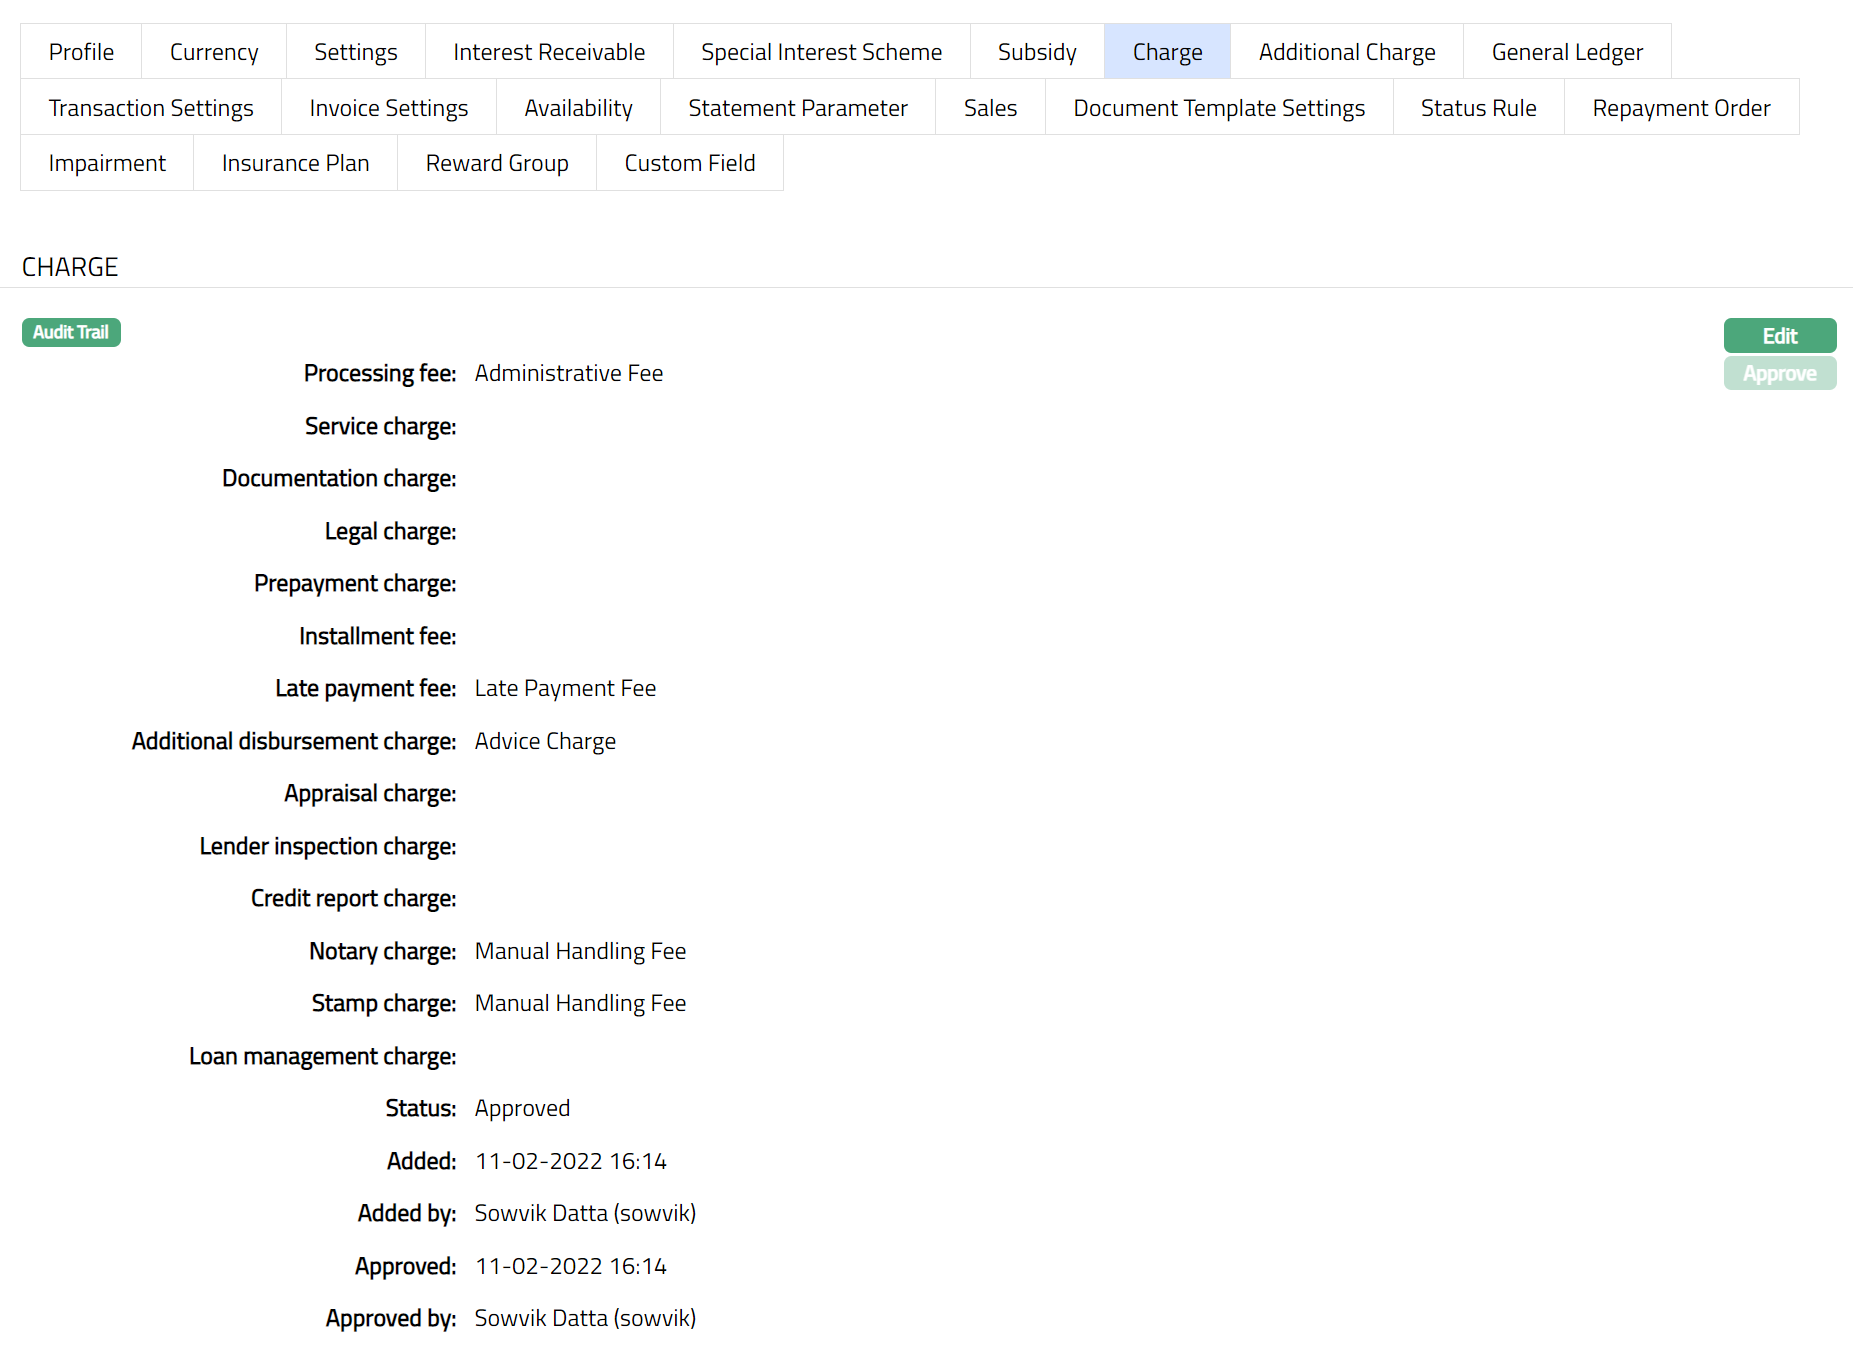This screenshot has width=1853, height=1365.
Task: Click the Subsidy tab
Action: click(1037, 52)
